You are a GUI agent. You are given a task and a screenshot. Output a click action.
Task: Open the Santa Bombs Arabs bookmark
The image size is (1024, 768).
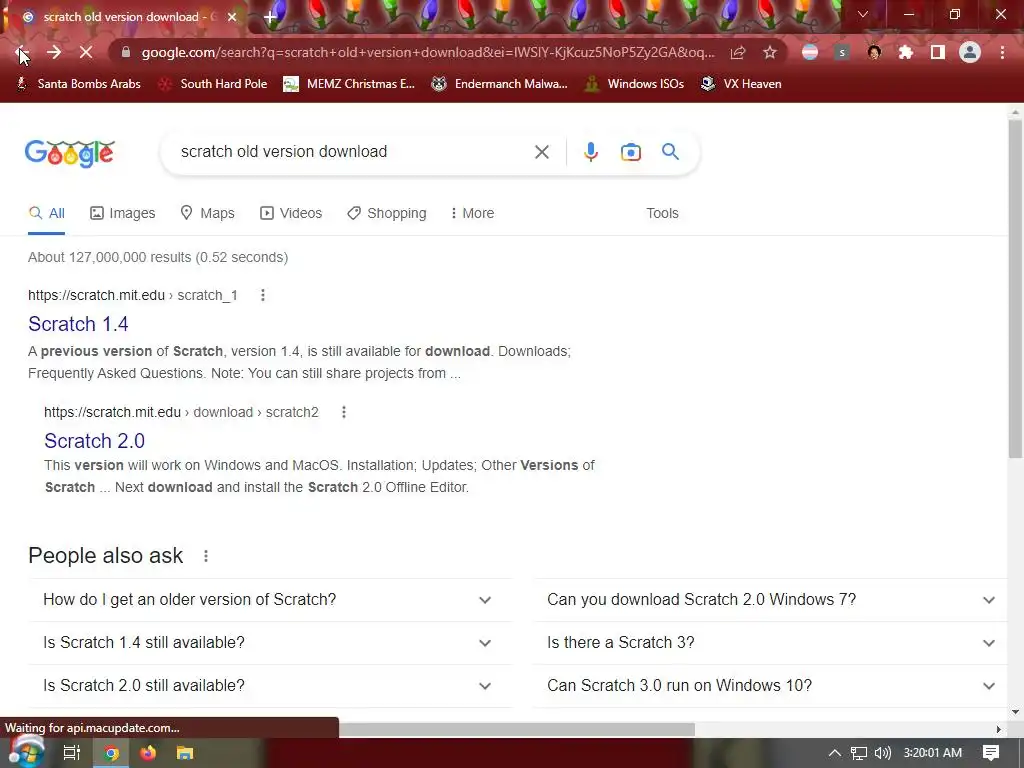tap(78, 84)
